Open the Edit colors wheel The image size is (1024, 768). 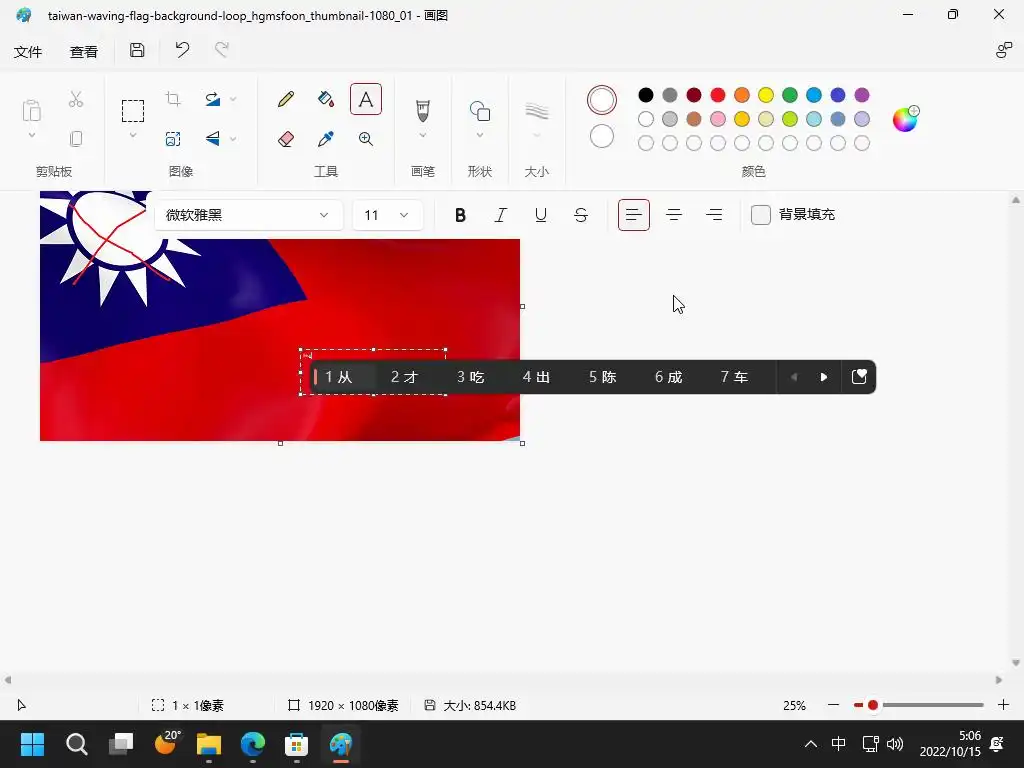[x=905, y=119]
